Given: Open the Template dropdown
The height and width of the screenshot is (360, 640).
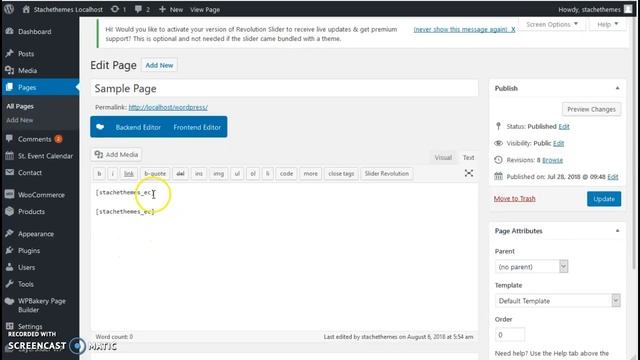Looking at the screenshot, I should click(557, 300).
